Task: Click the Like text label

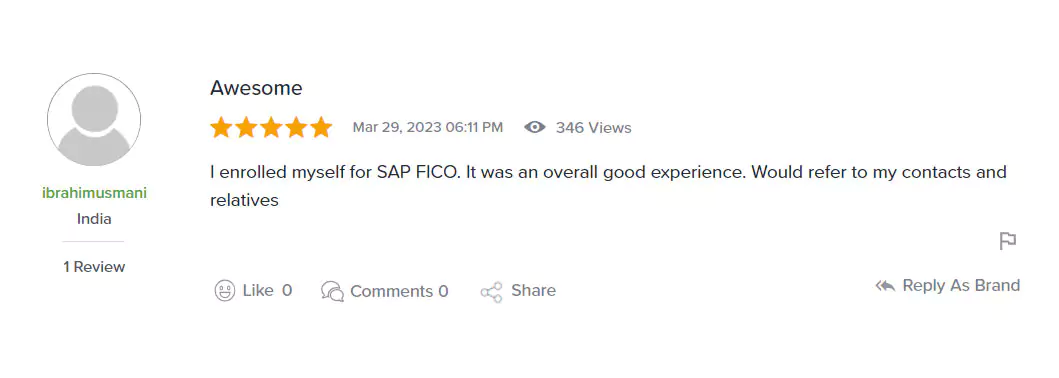Action: [x=258, y=291]
